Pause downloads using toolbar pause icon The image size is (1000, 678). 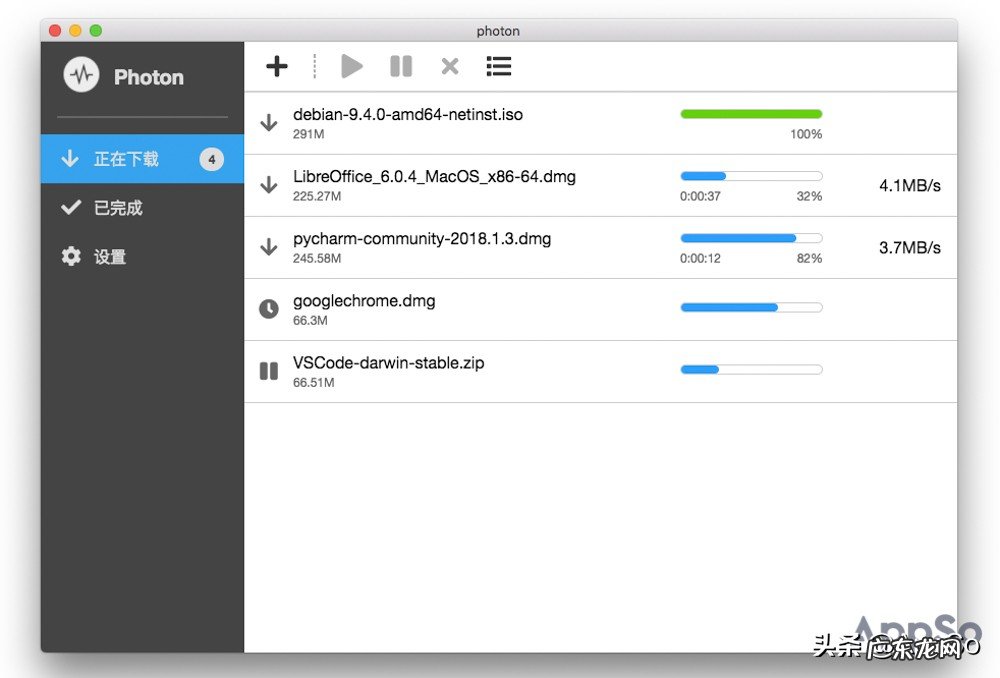click(x=401, y=66)
